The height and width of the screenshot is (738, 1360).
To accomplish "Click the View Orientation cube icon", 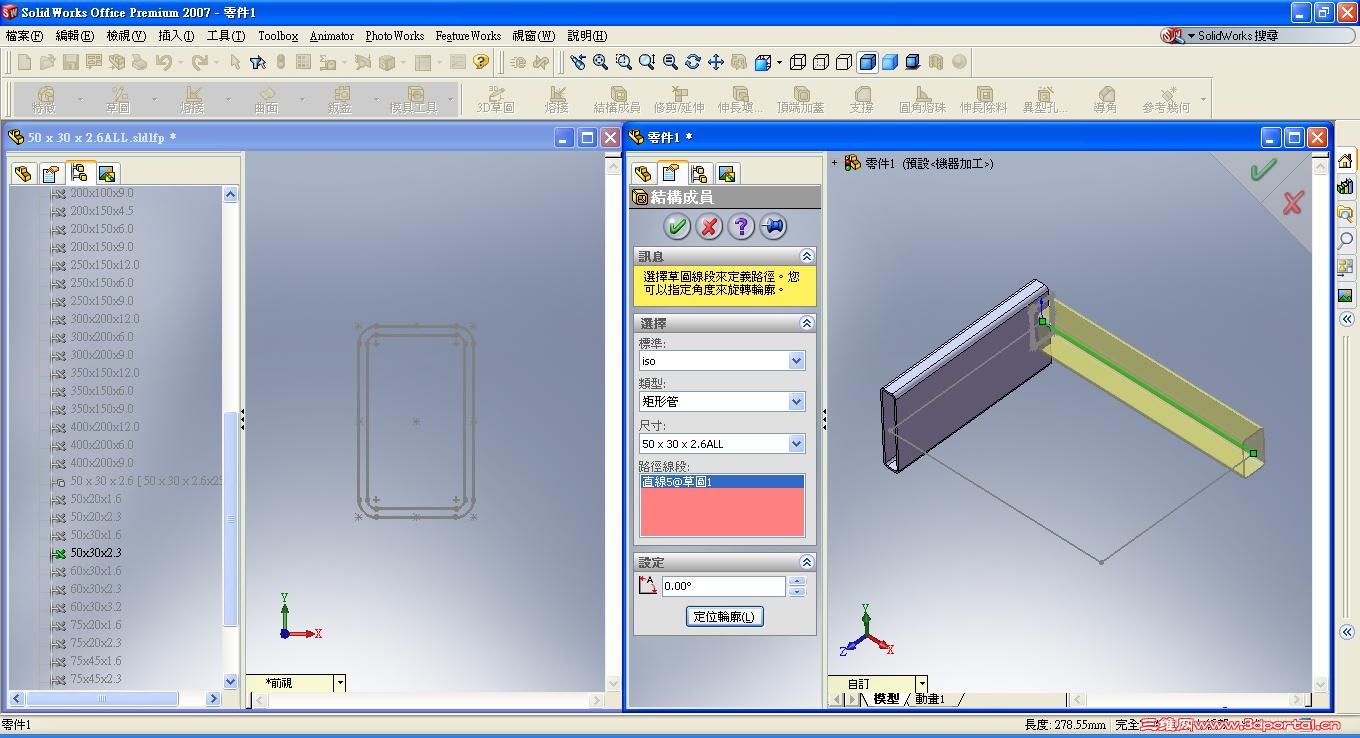I will tap(763, 62).
